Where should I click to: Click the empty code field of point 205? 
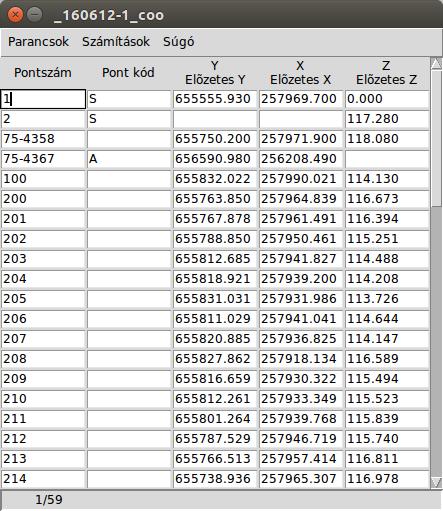[x=129, y=299]
